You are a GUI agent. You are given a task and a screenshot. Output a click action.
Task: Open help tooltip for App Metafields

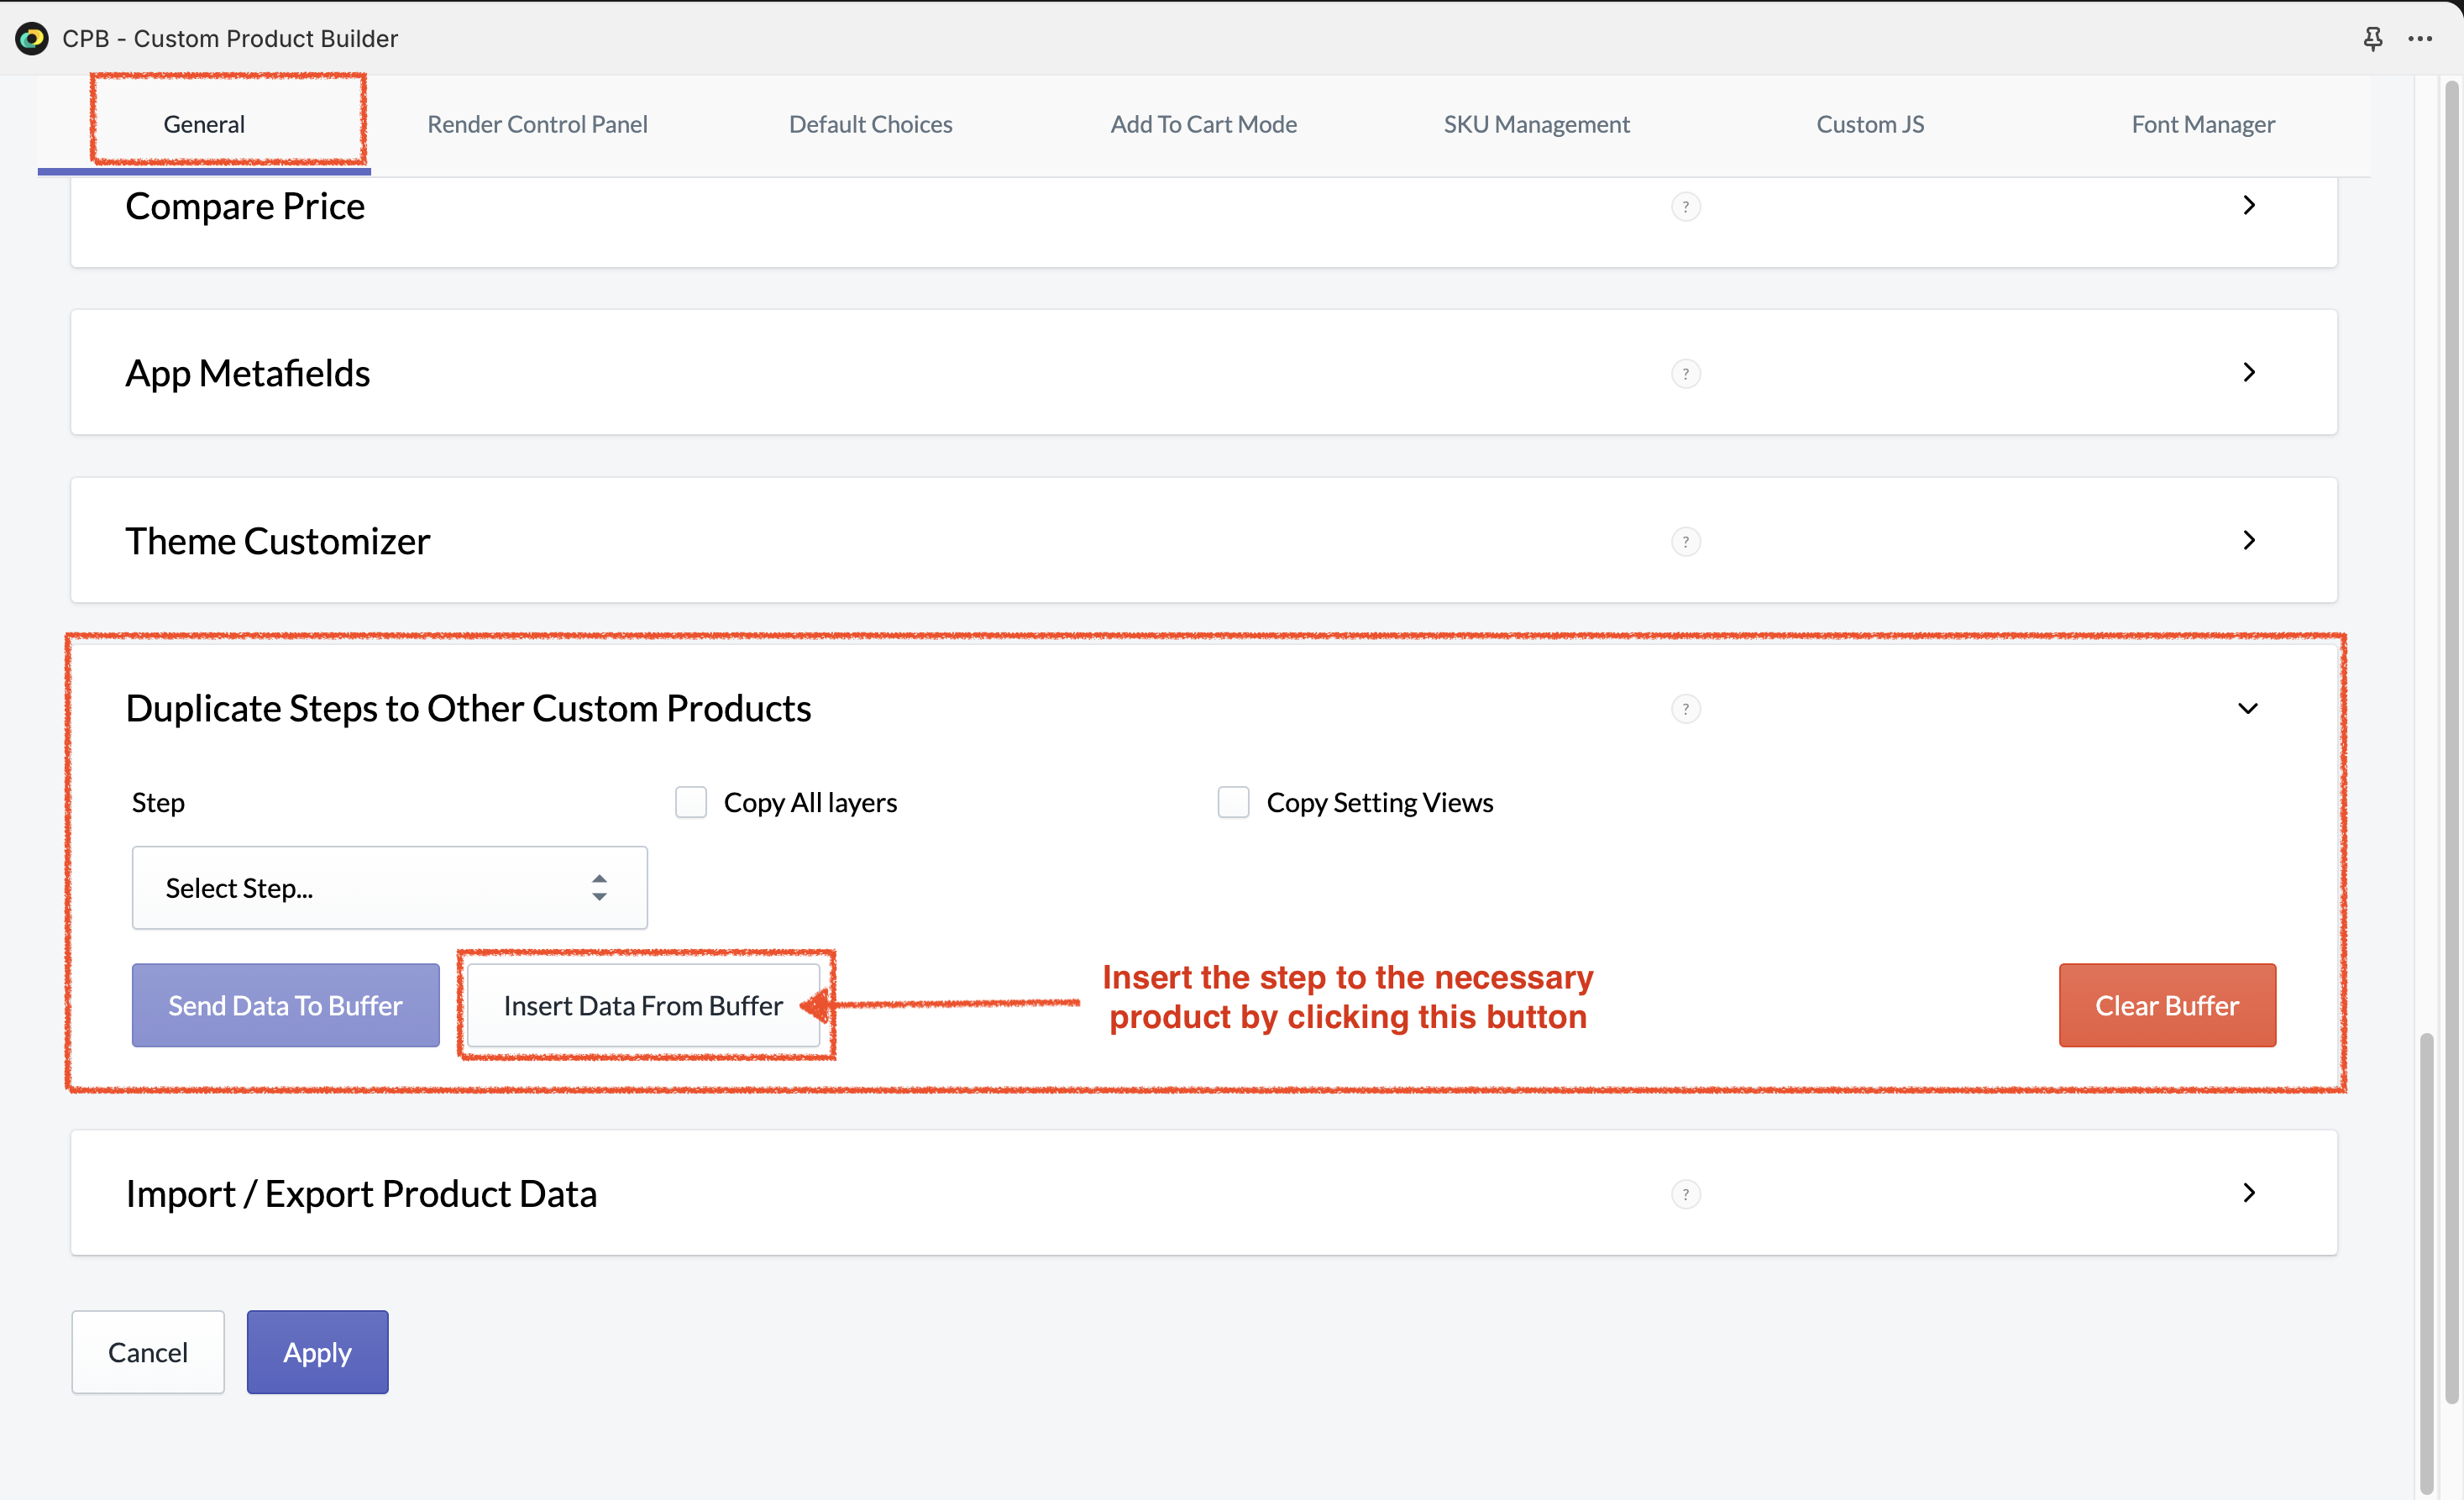pyautogui.click(x=1685, y=374)
